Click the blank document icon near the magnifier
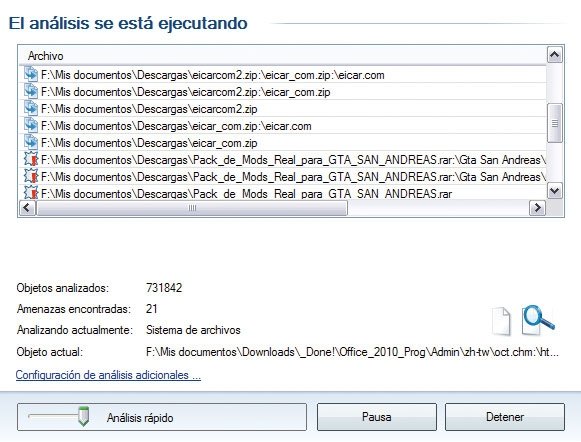This screenshot has width=581, height=442. (x=501, y=322)
